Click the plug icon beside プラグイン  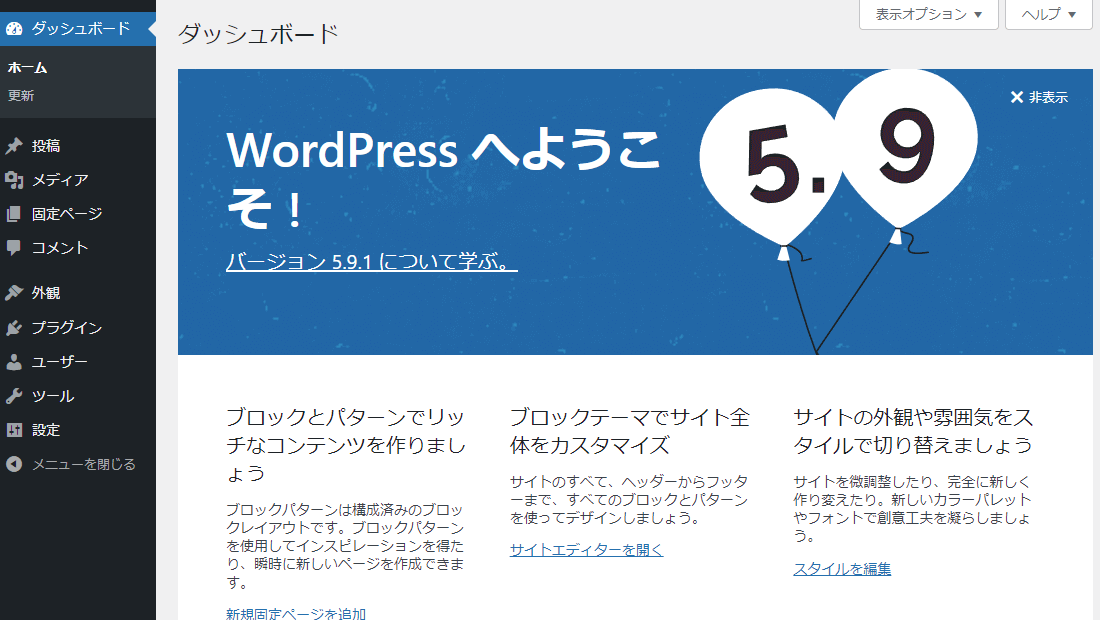point(14,328)
